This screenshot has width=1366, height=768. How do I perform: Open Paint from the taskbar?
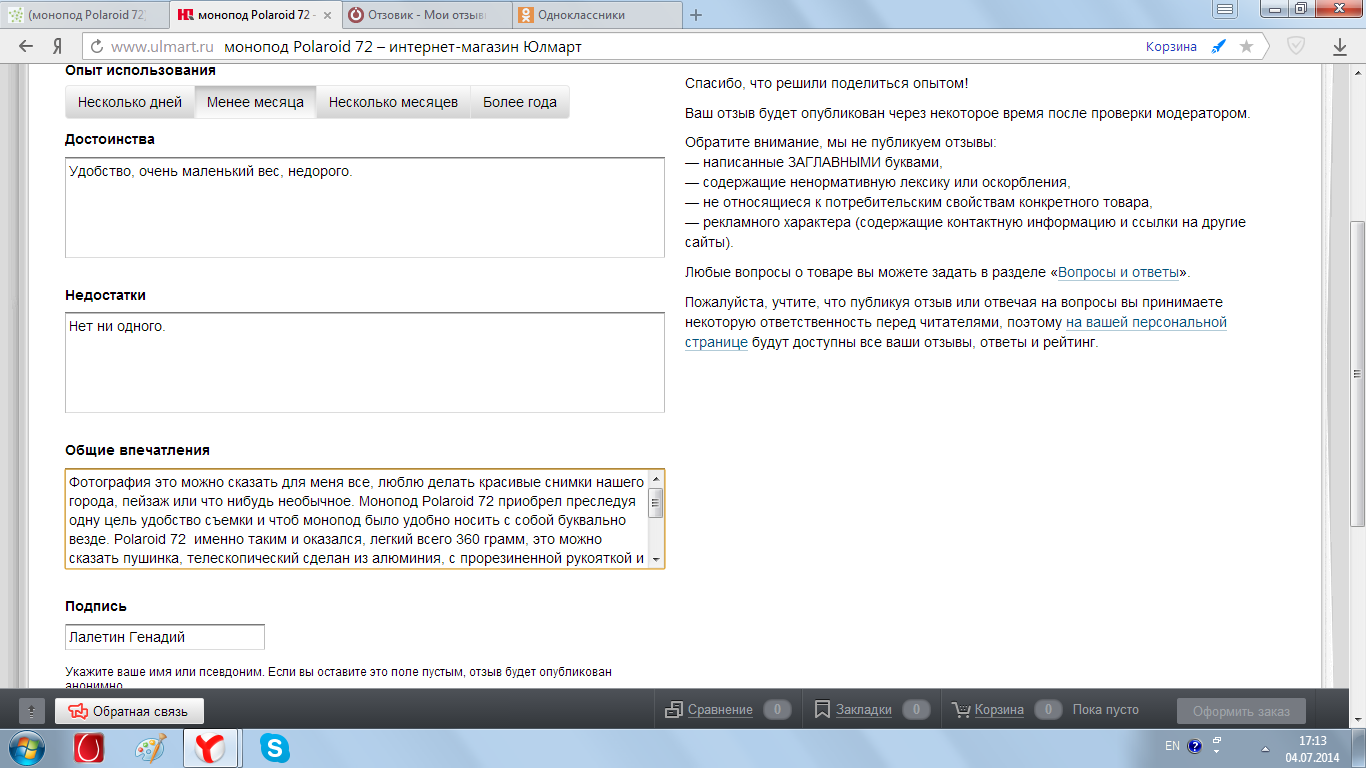(x=151, y=748)
